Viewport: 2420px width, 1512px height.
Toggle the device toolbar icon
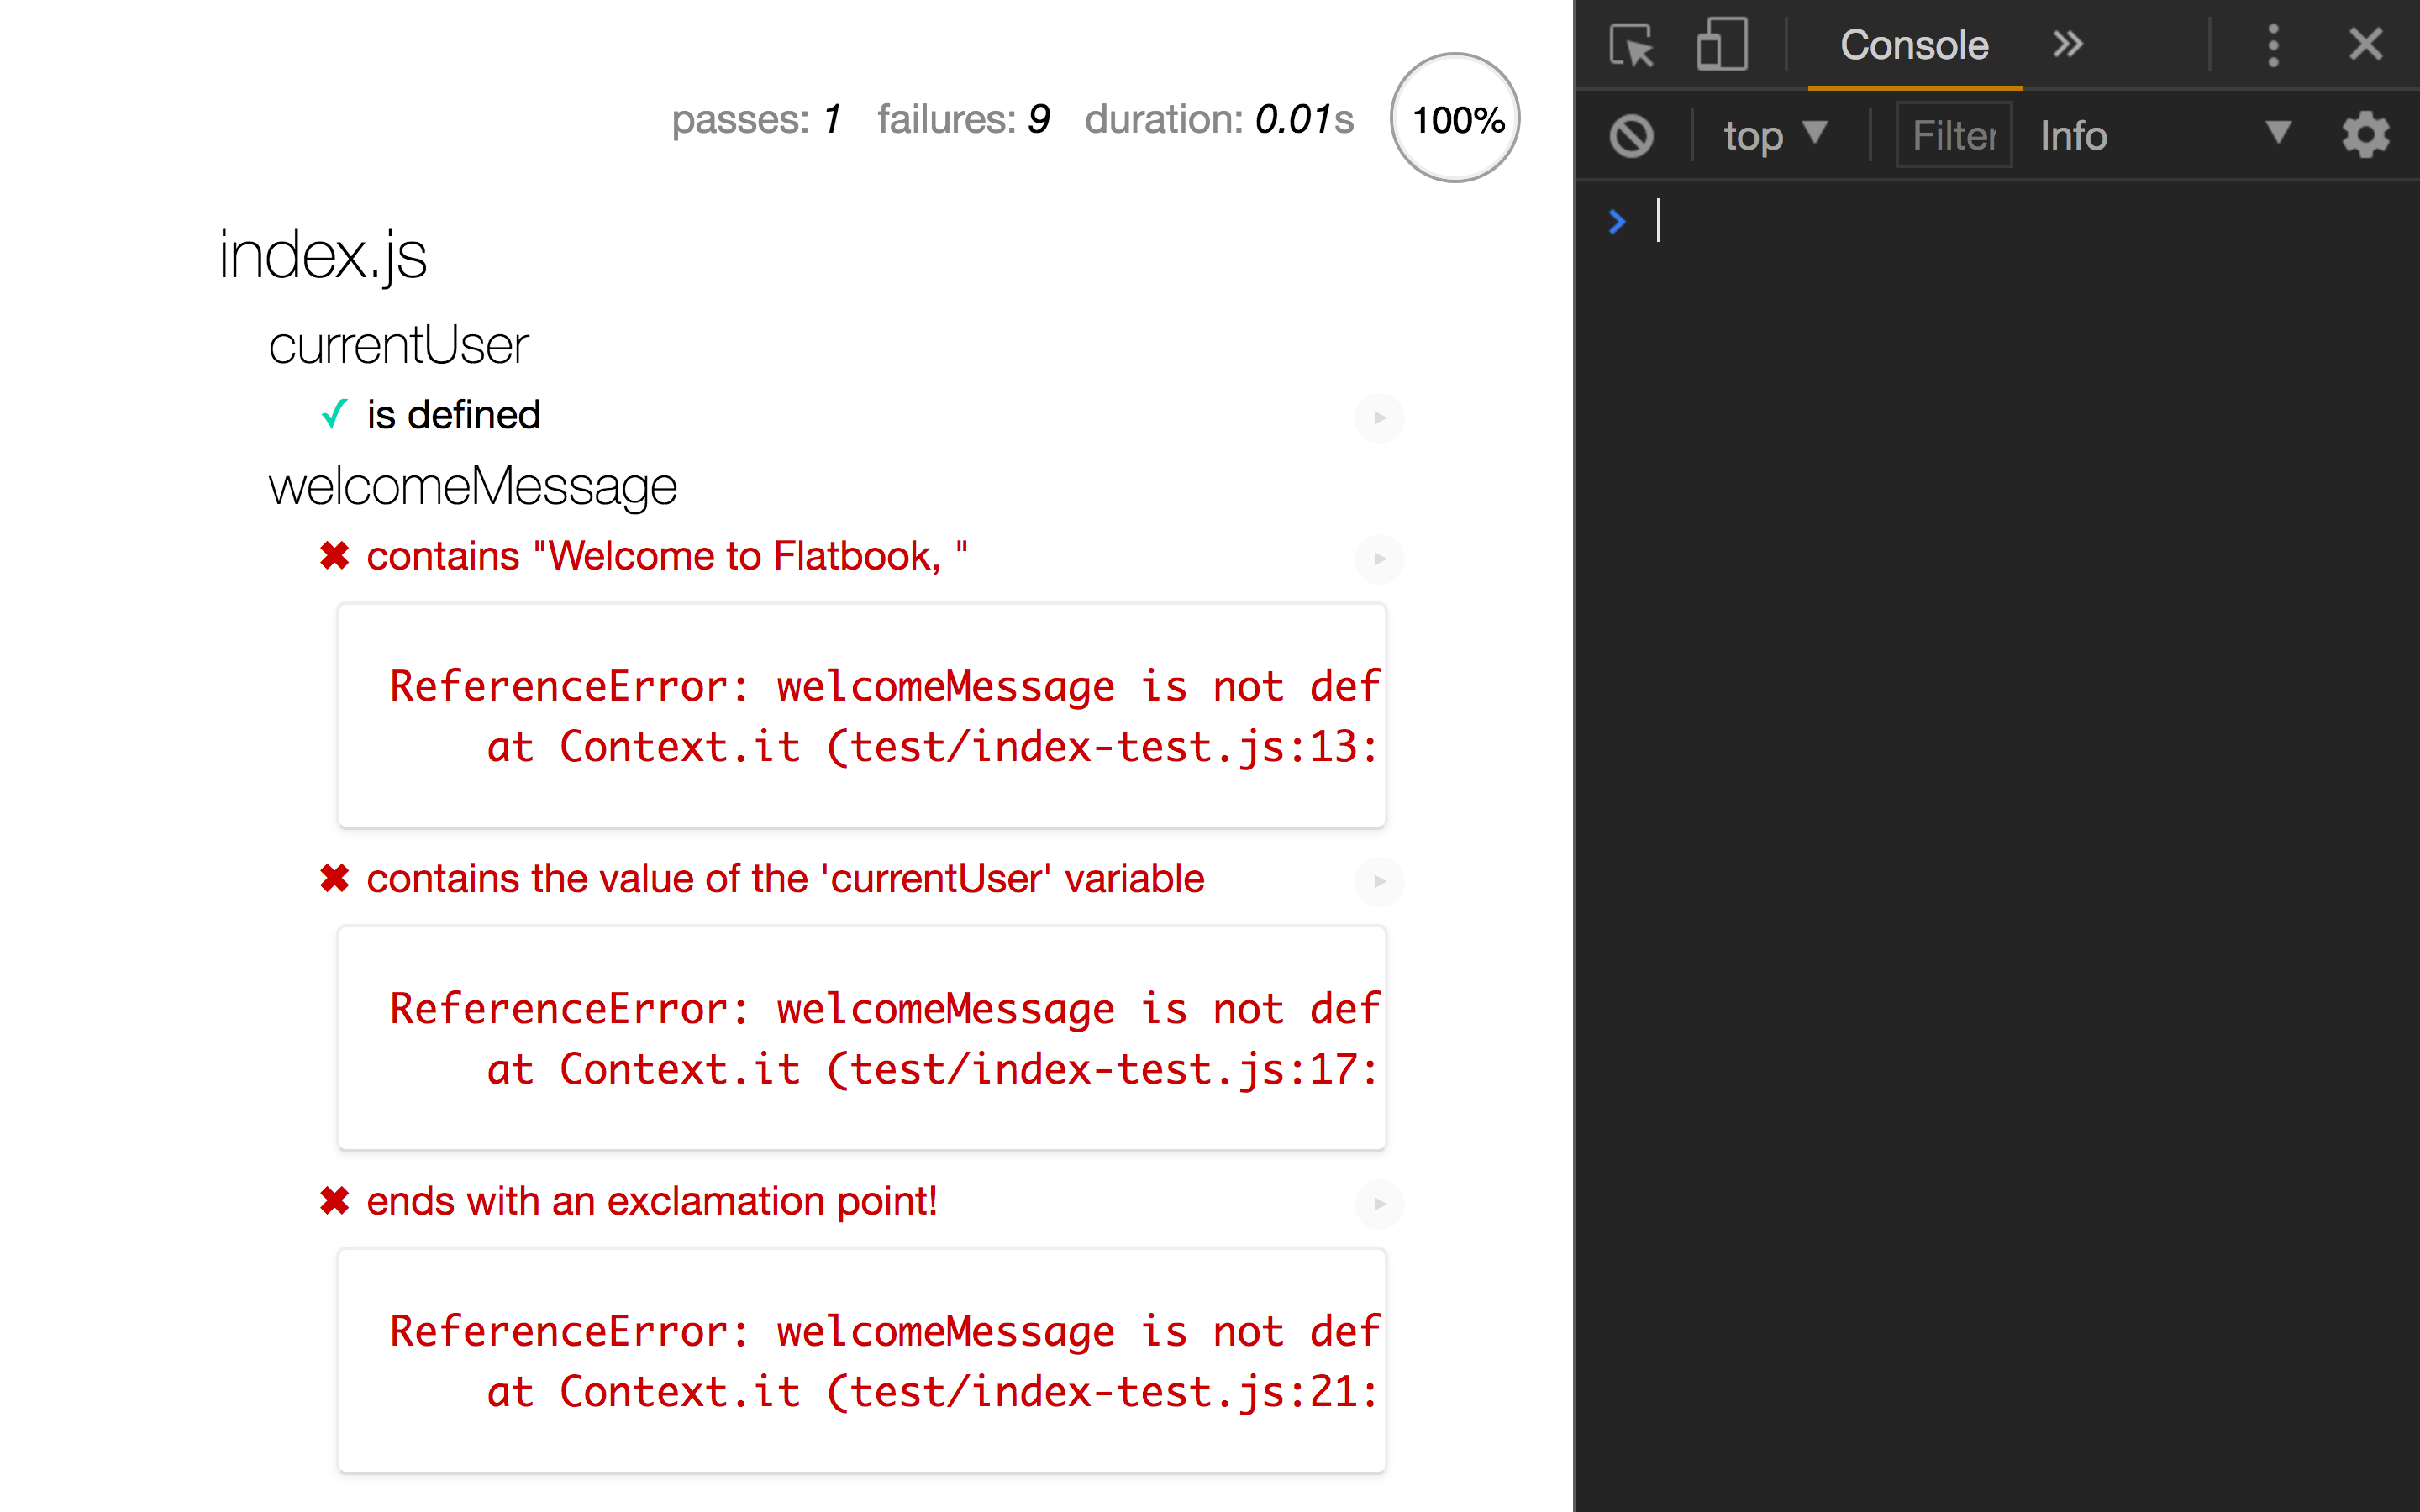point(1721,45)
